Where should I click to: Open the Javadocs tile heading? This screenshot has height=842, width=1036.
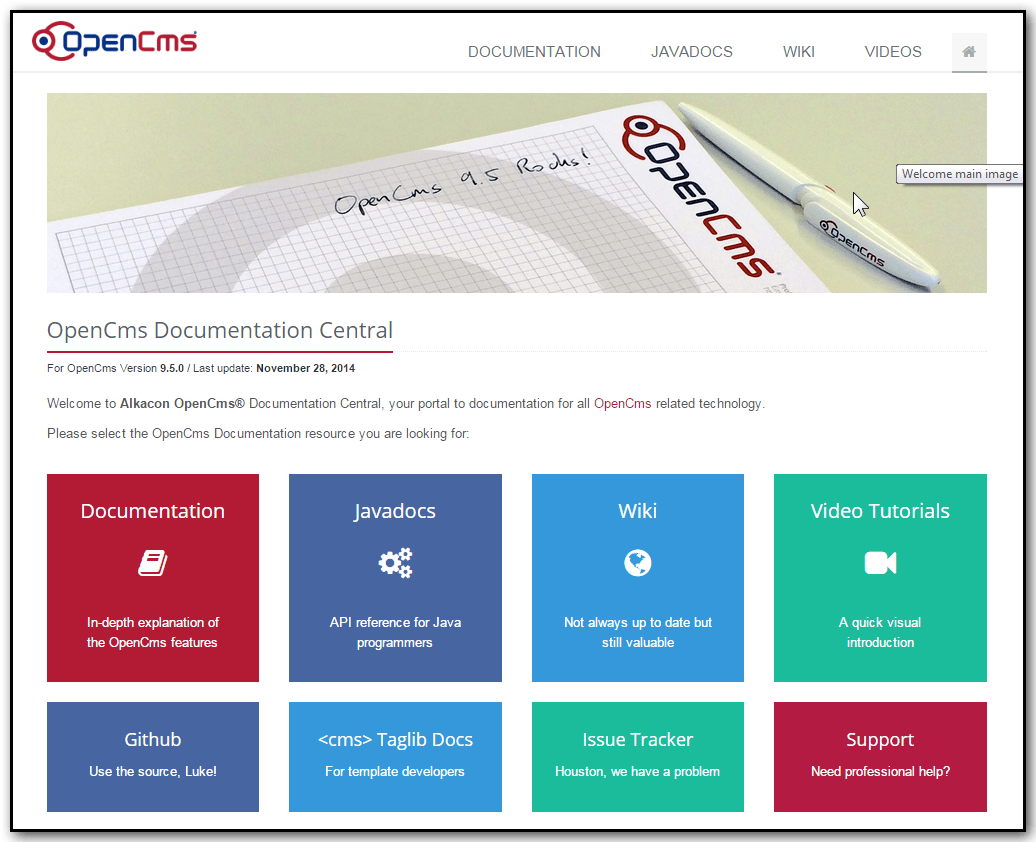[x=394, y=511]
